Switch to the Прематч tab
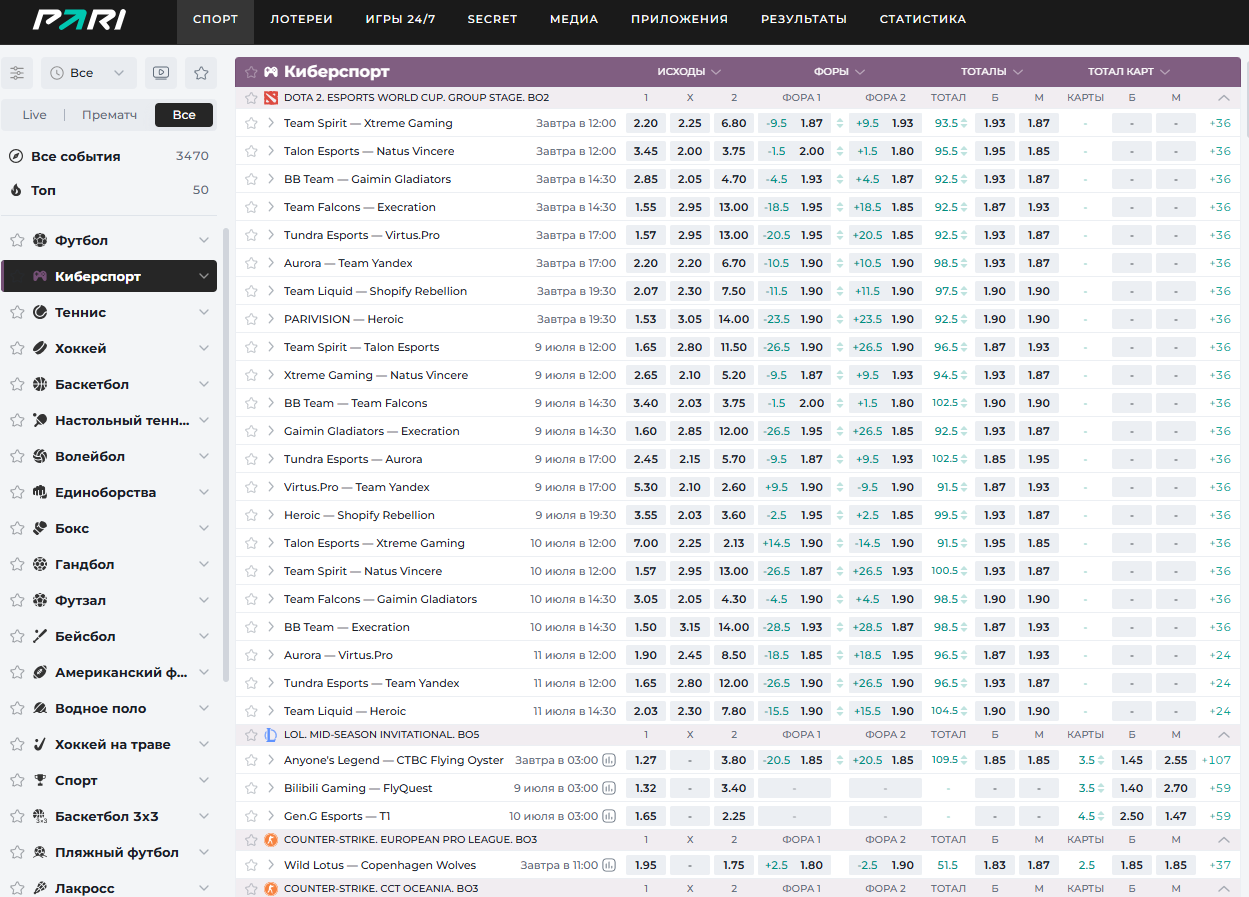1249x897 pixels. click(109, 115)
